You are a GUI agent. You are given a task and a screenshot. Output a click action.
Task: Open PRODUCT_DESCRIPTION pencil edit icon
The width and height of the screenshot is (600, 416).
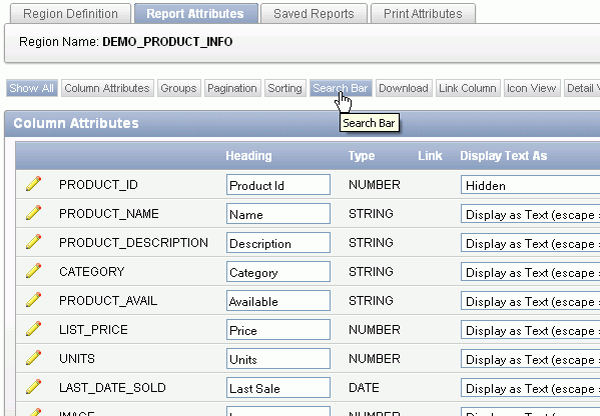pyautogui.click(x=34, y=242)
